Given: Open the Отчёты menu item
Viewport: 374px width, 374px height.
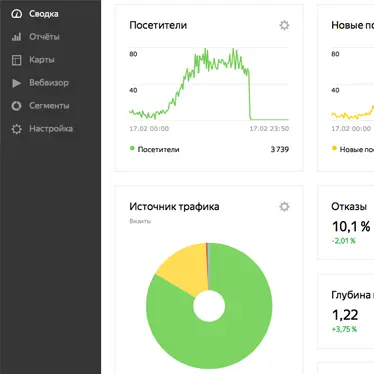Looking at the screenshot, I should [x=44, y=37].
